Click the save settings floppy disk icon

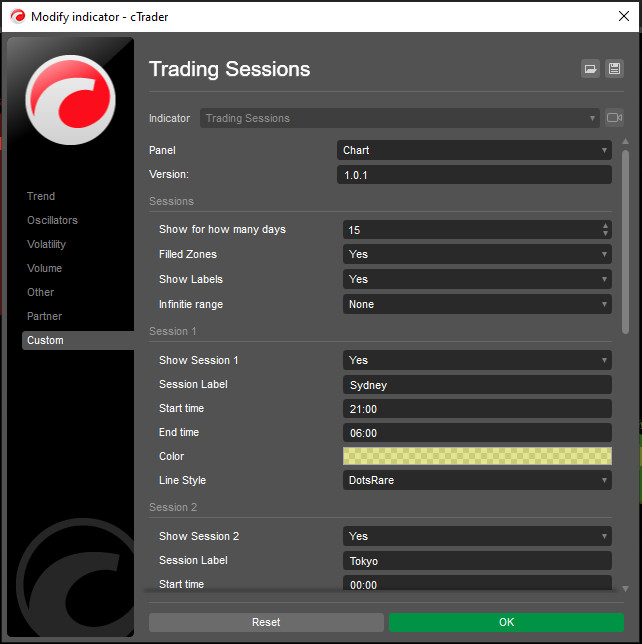point(614,69)
